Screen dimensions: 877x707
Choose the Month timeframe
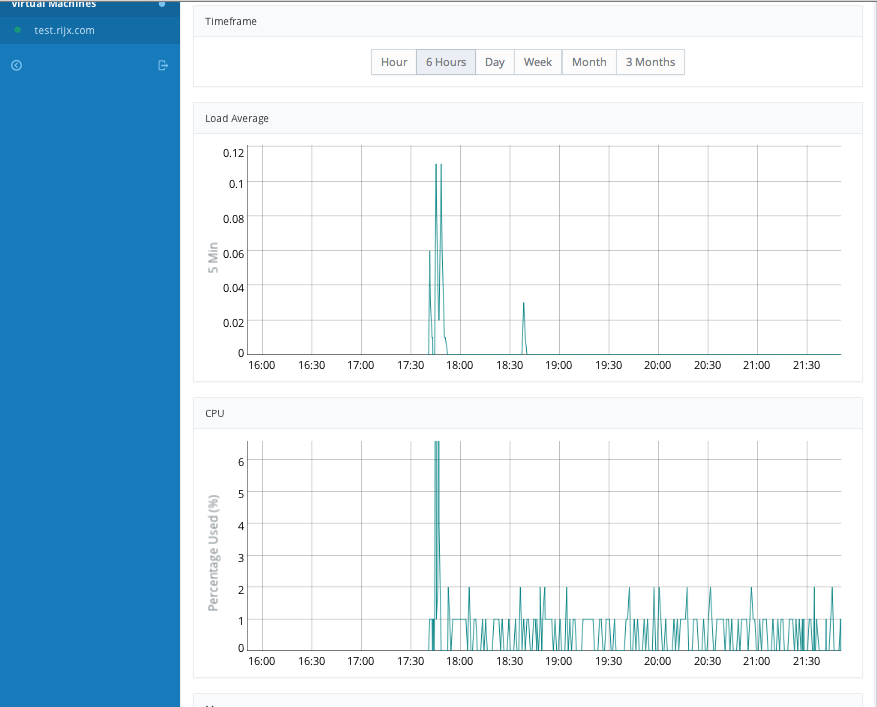(x=589, y=62)
